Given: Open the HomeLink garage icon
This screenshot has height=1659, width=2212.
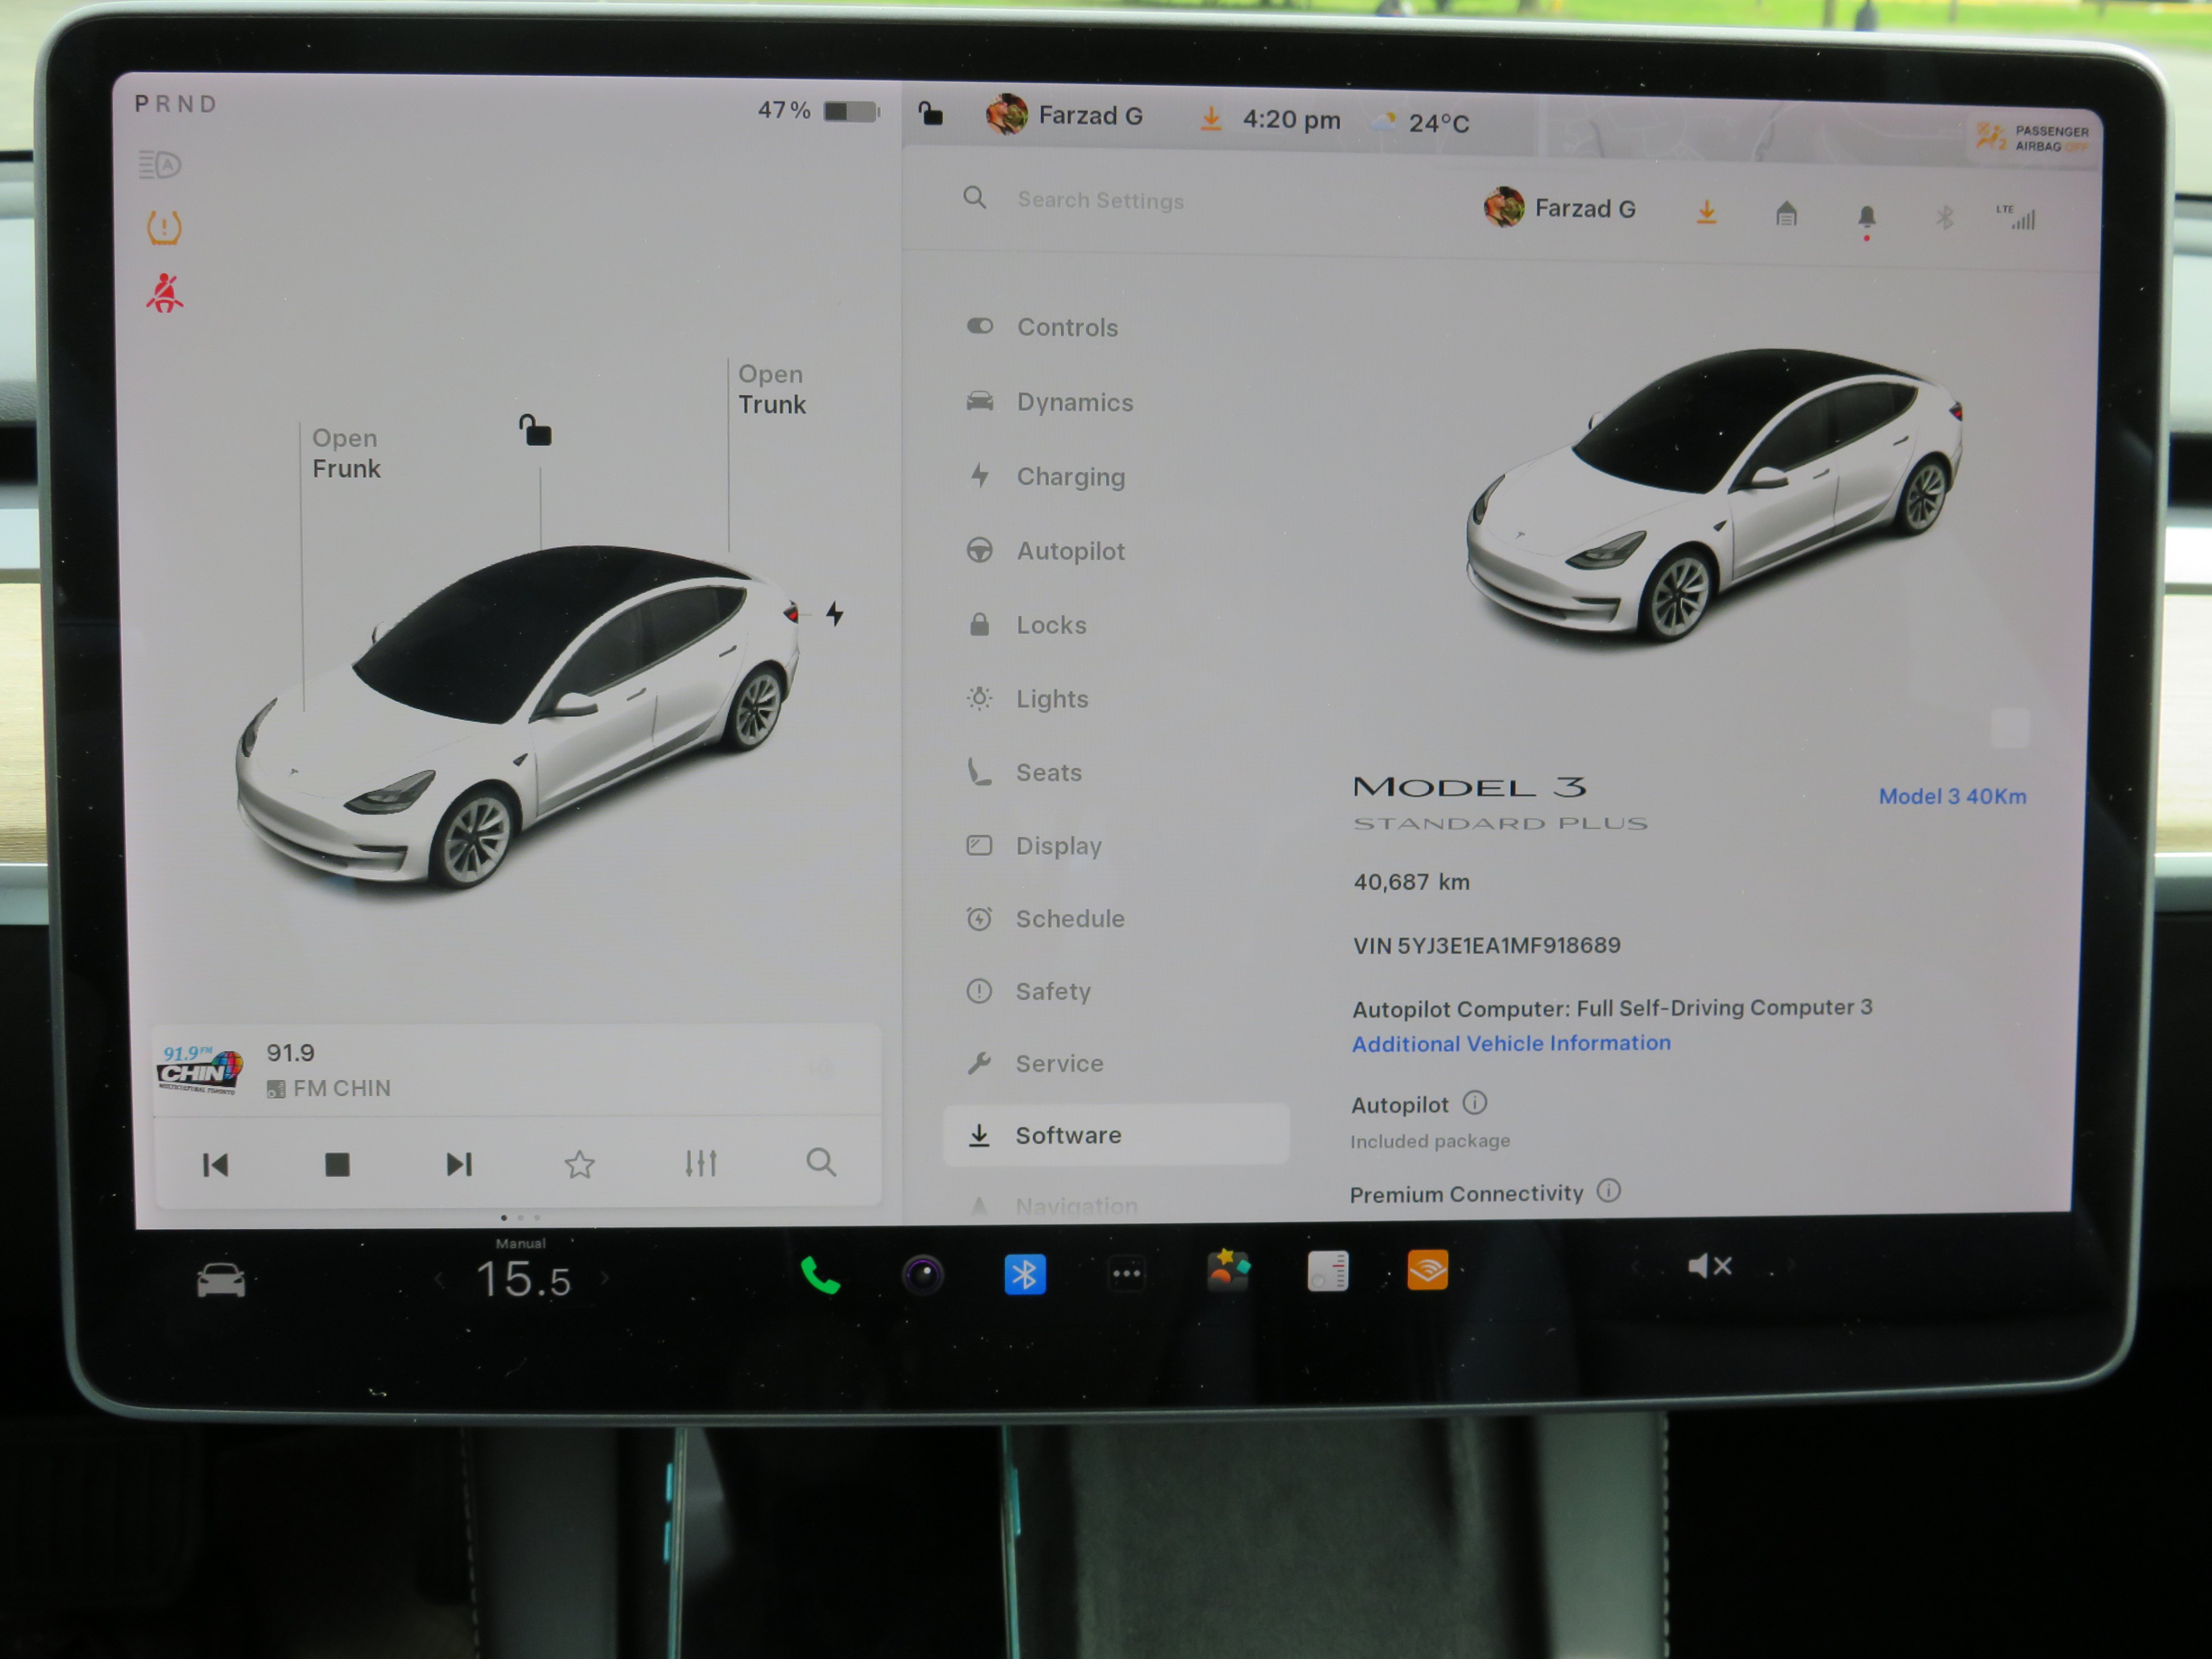Looking at the screenshot, I should [1786, 214].
